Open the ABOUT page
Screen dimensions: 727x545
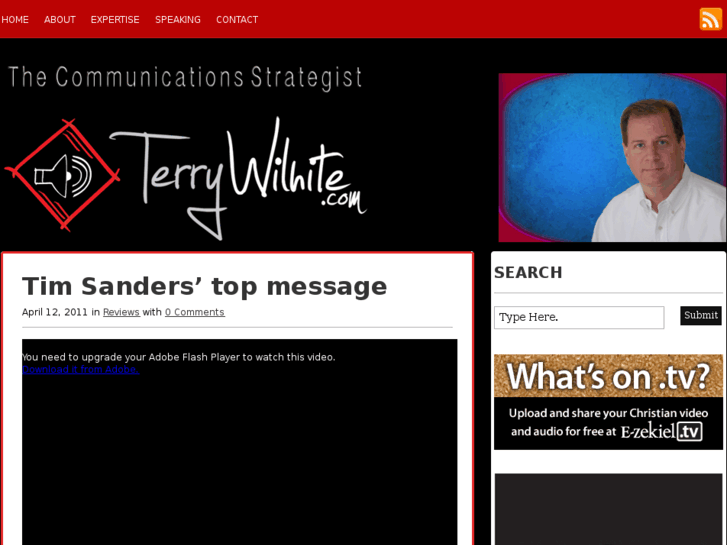point(60,19)
